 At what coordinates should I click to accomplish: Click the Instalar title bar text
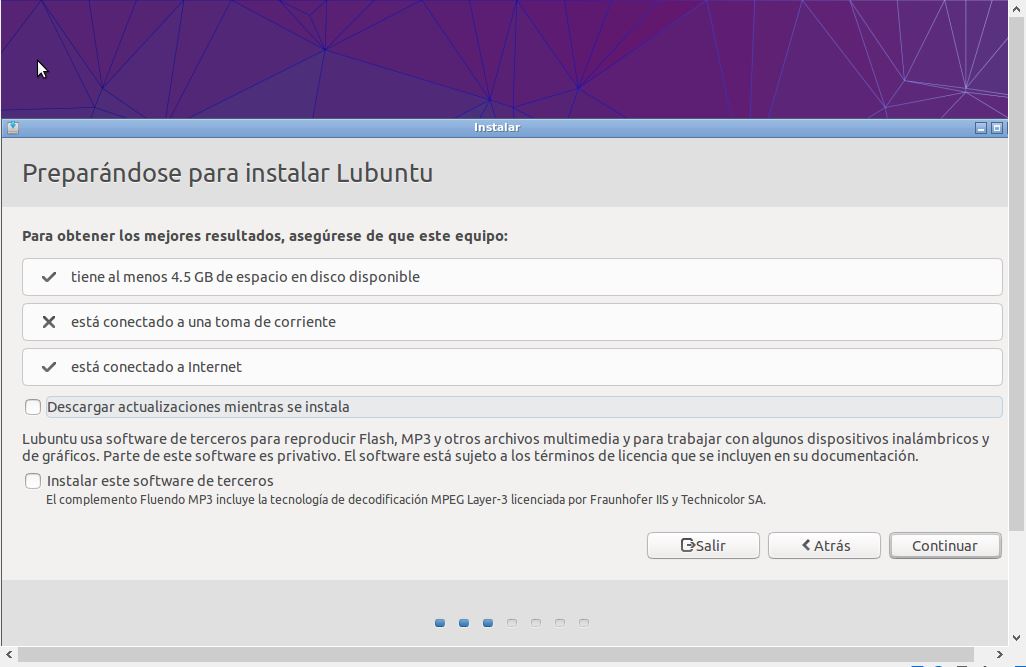pyautogui.click(x=497, y=128)
